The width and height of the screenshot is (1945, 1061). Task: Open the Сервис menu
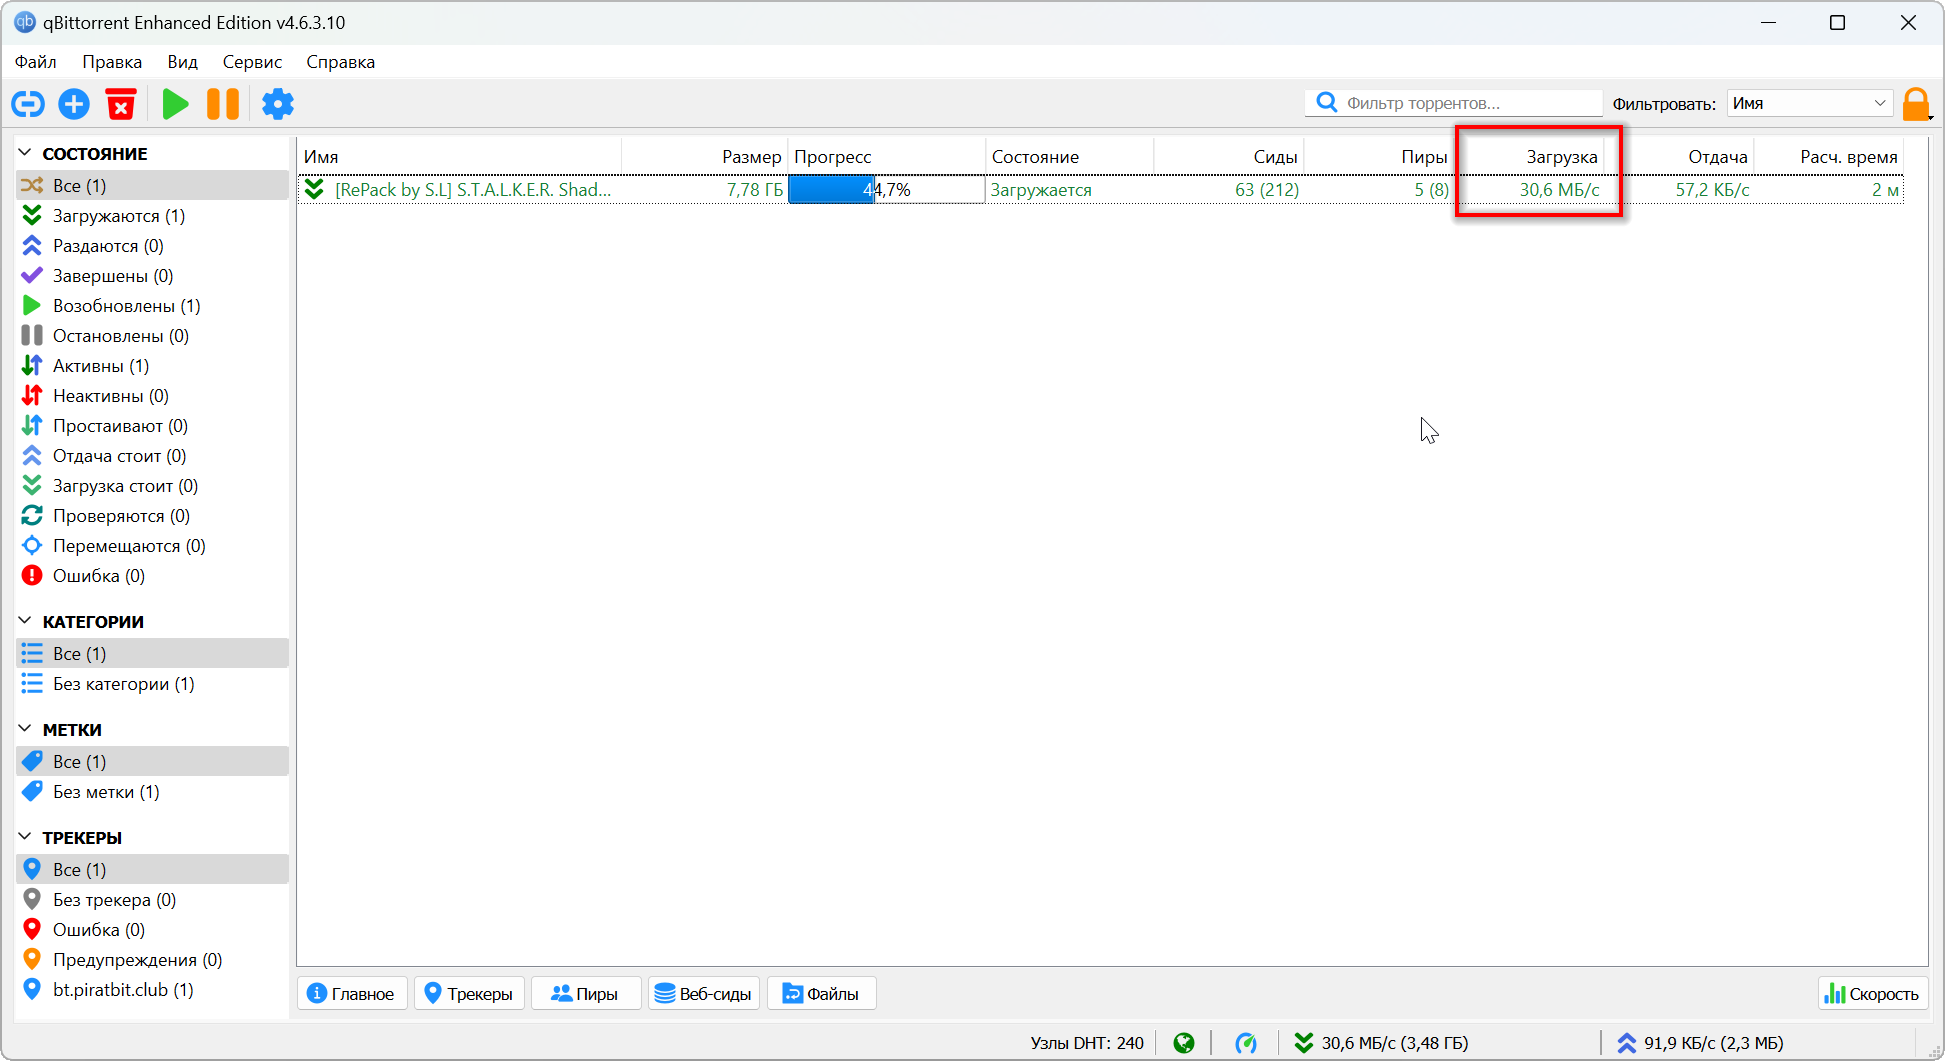coord(252,62)
